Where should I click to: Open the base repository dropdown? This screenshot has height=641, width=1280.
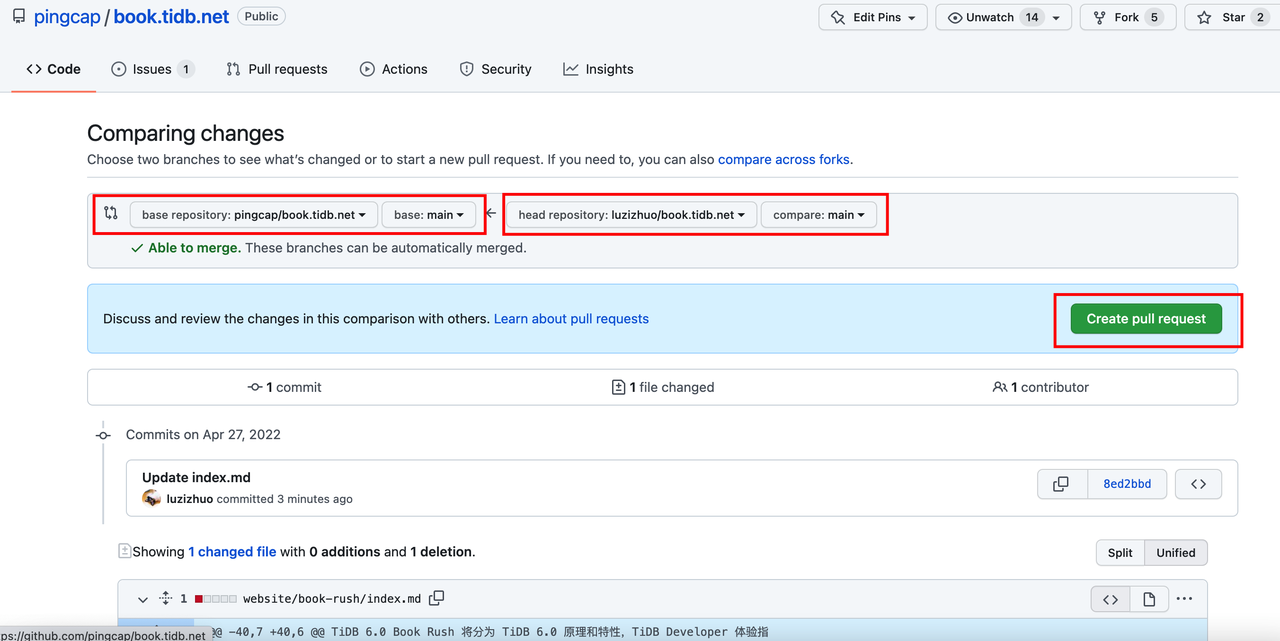[253, 215]
